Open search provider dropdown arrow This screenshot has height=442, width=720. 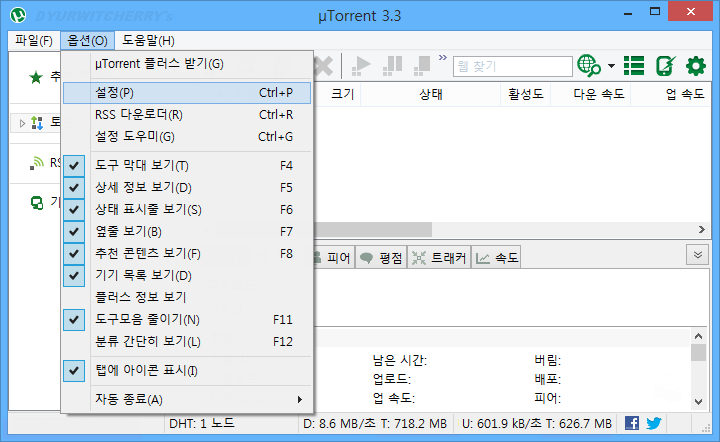pos(612,66)
